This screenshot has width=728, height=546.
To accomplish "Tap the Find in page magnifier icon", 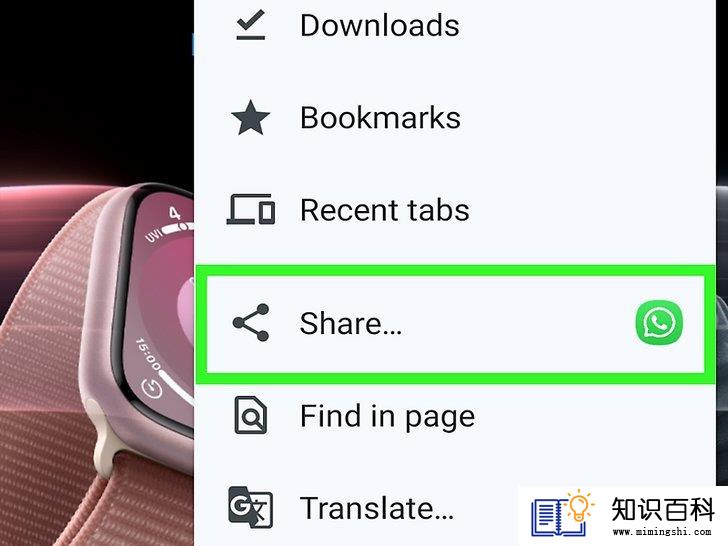I will click(250, 415).
